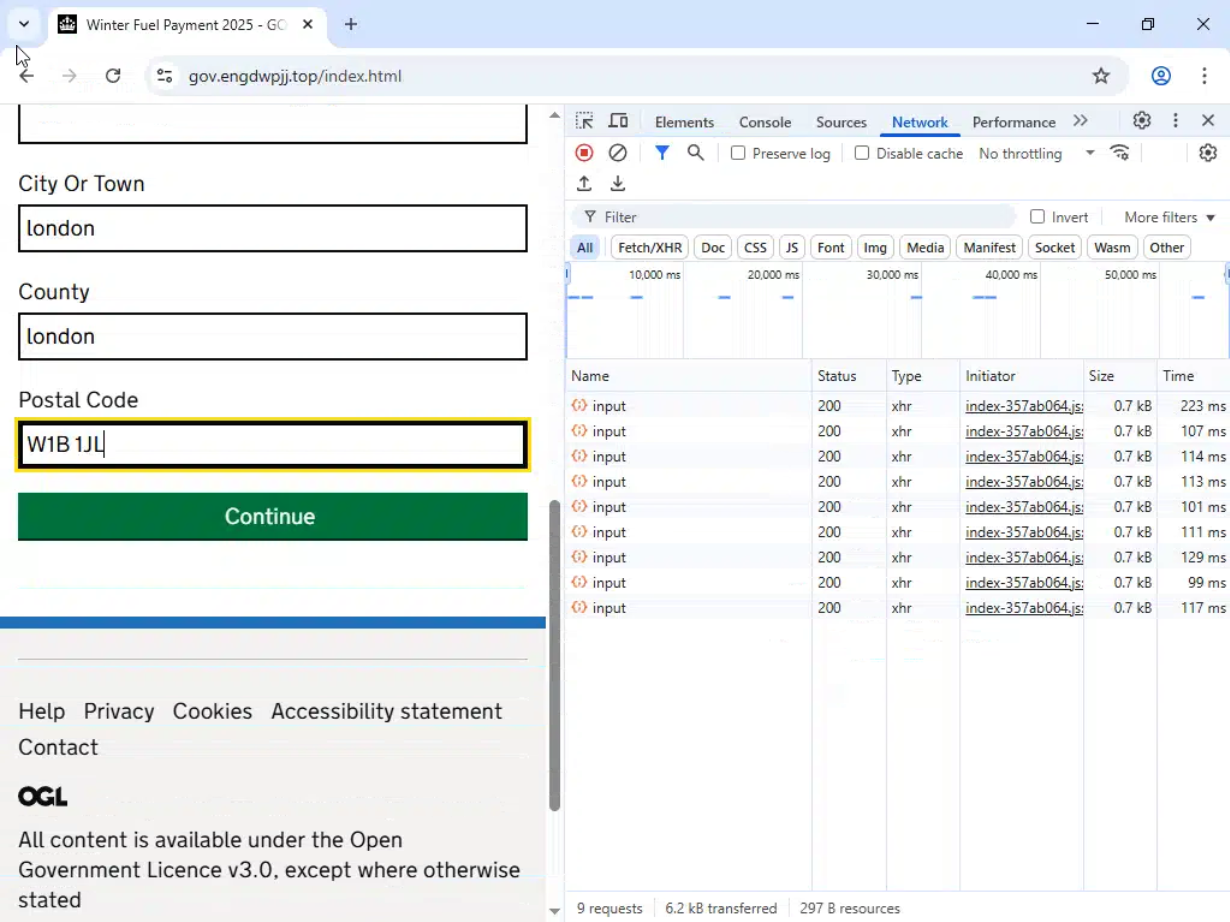Screen dimensions: 1230x922
Task: Sort requests by the Status column header
Action: click(x=850, y=376)
